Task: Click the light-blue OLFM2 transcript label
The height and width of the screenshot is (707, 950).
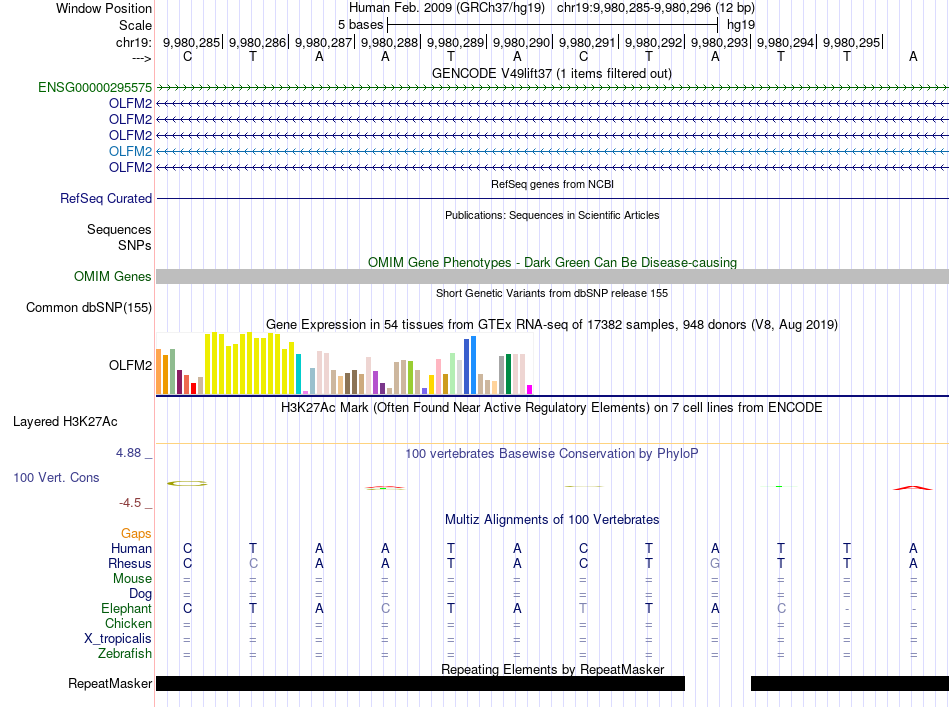Action: [130, 151]
